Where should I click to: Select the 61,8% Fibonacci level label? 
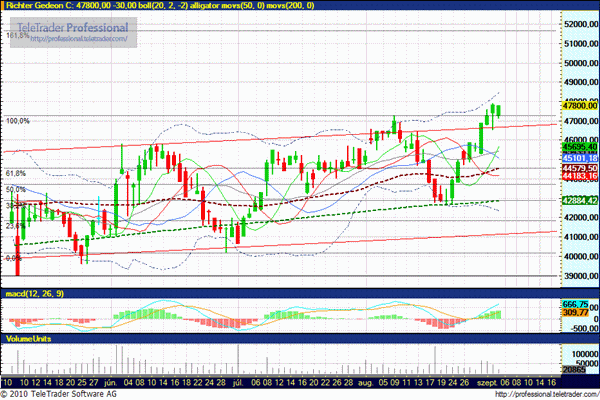point(16,173)
